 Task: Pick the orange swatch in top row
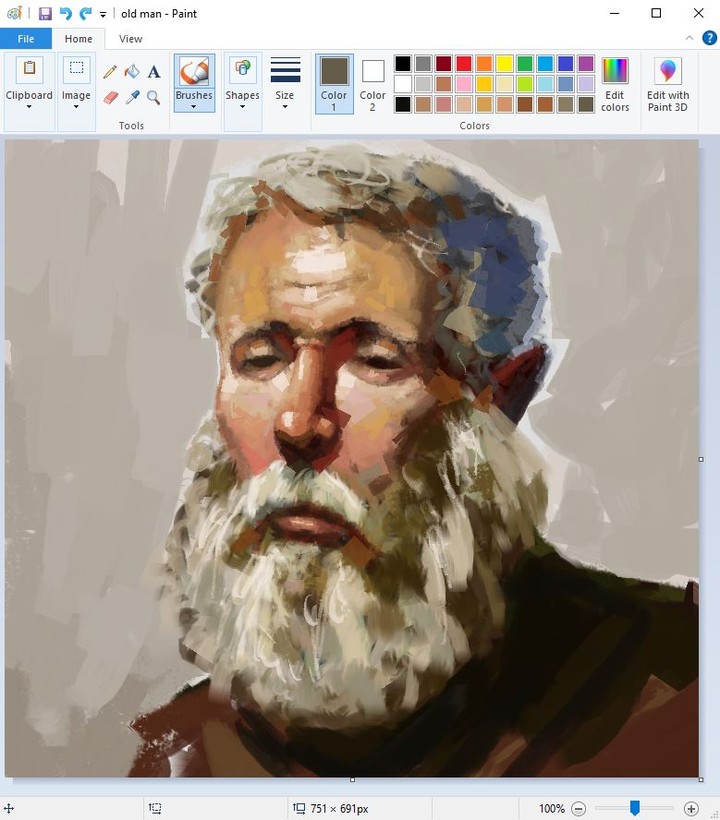(484, 63)
